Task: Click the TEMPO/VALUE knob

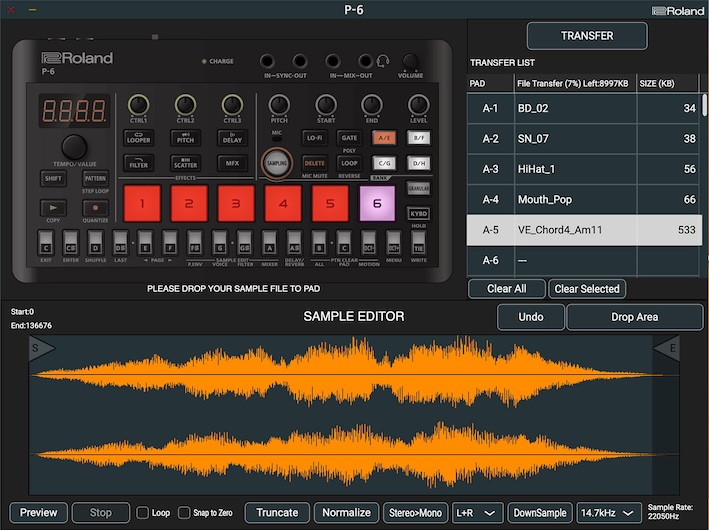Action: 74,147
